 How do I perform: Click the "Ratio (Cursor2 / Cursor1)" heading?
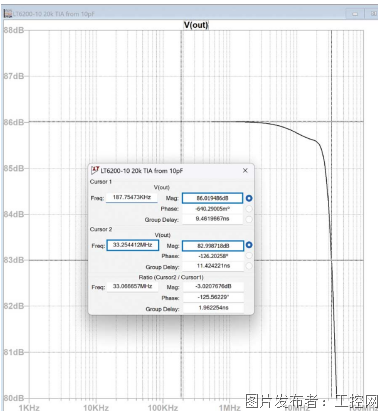171,277
